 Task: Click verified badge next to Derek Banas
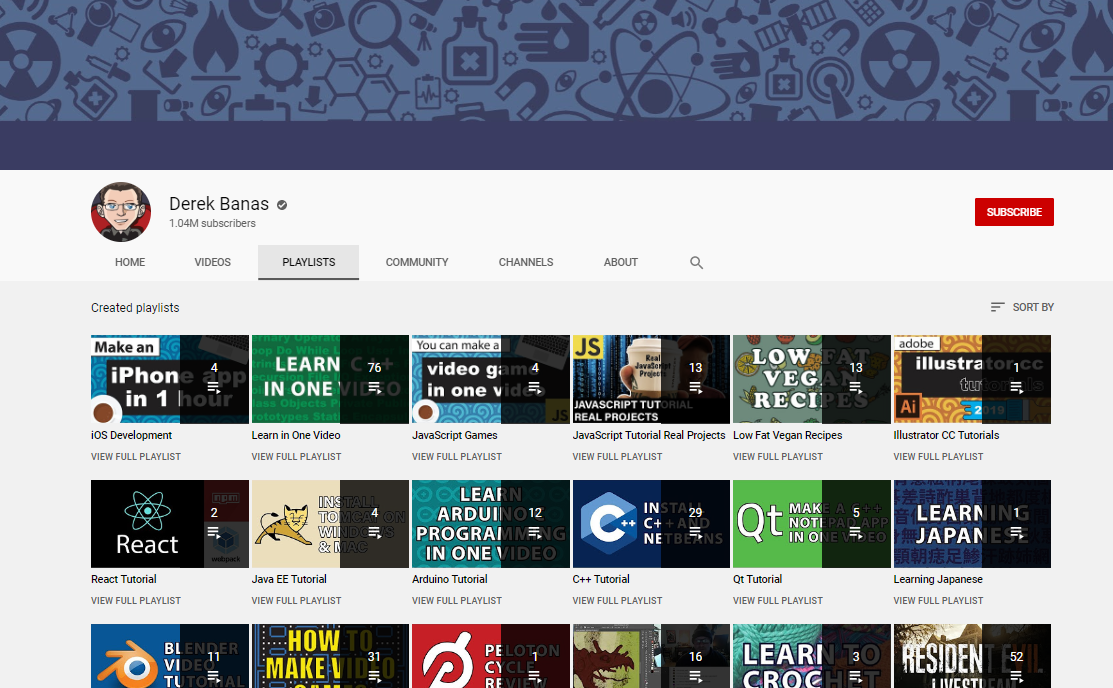tap(283, 205)
